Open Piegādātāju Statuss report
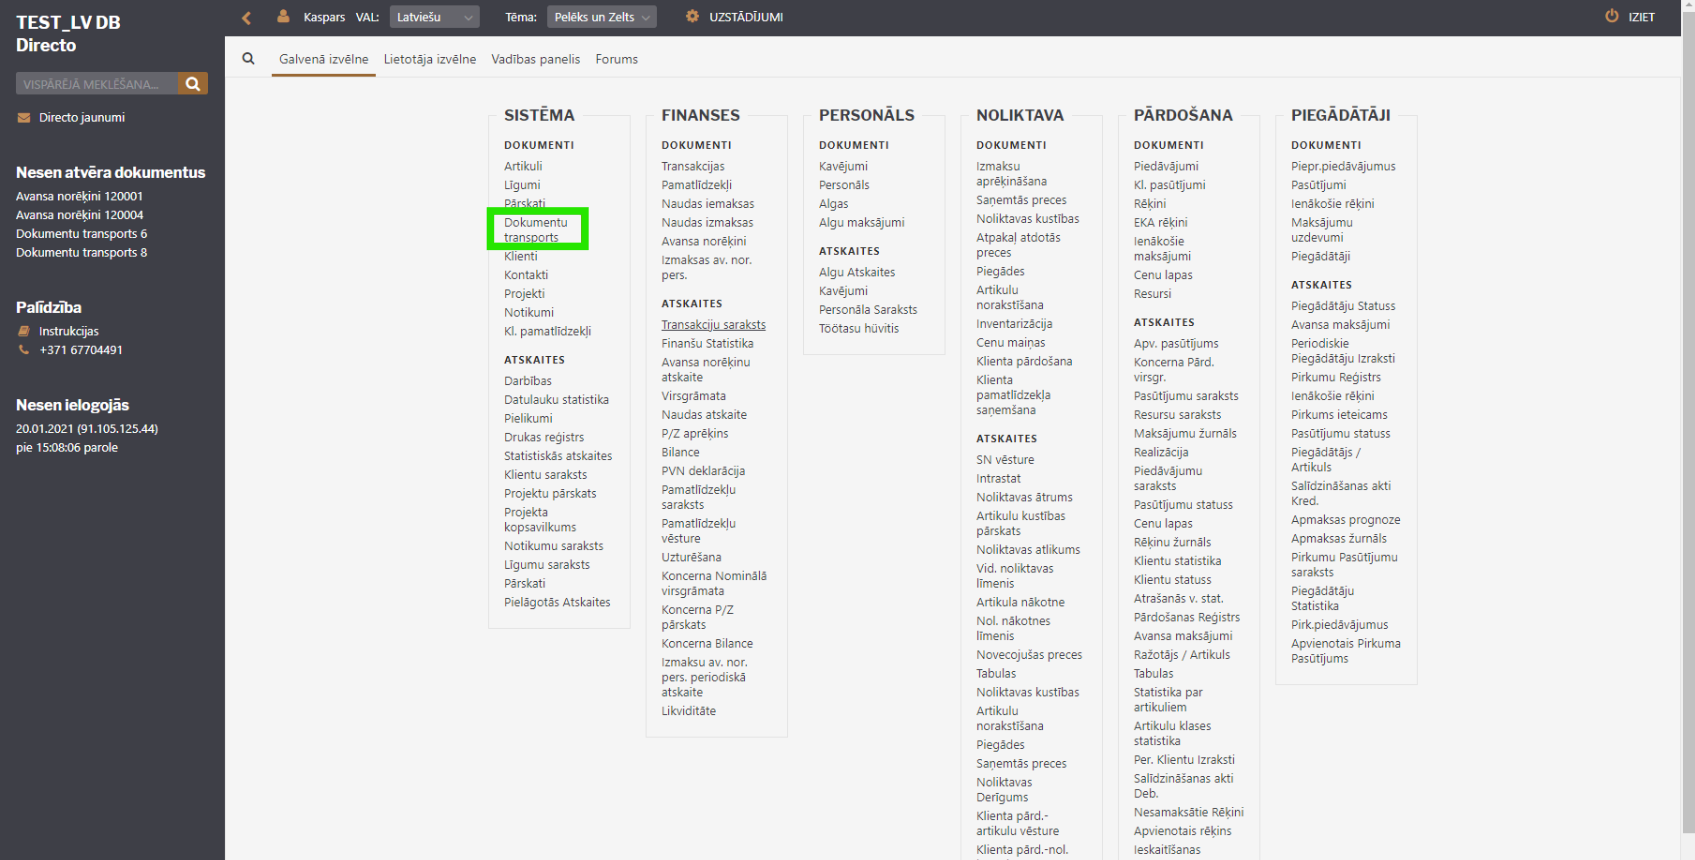 pos(1343,306)
